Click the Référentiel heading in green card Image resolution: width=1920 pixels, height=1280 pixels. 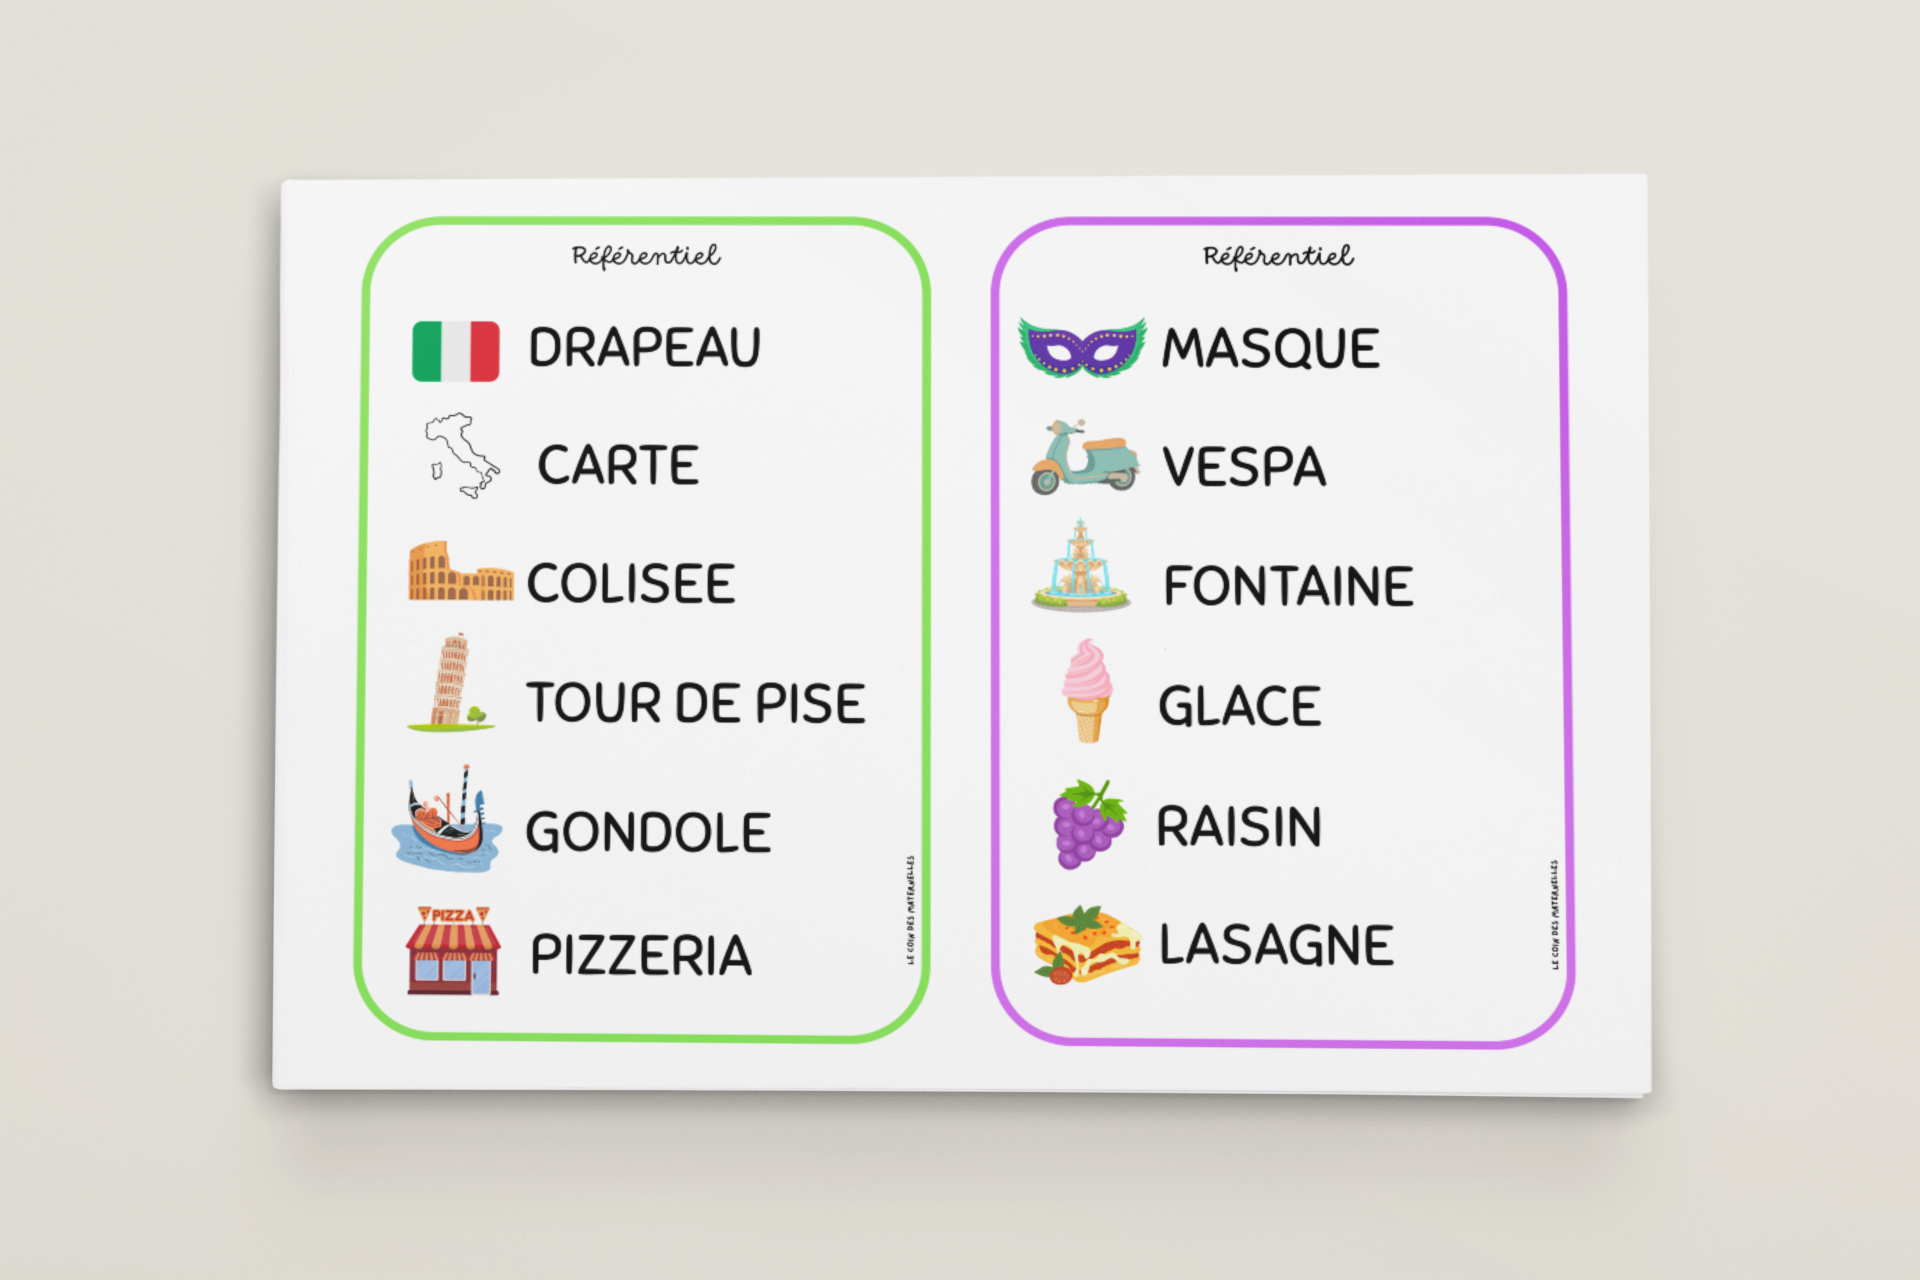[646, 256]
